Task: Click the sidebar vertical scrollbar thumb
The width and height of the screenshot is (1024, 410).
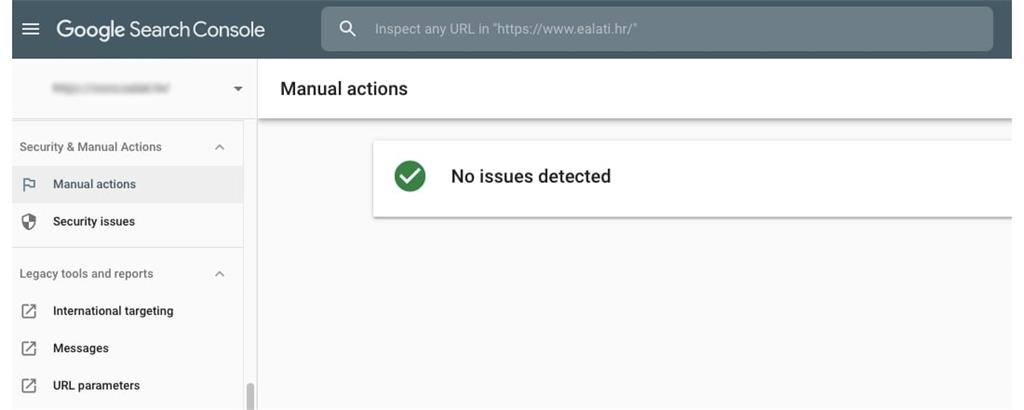Action: point(249,396)
